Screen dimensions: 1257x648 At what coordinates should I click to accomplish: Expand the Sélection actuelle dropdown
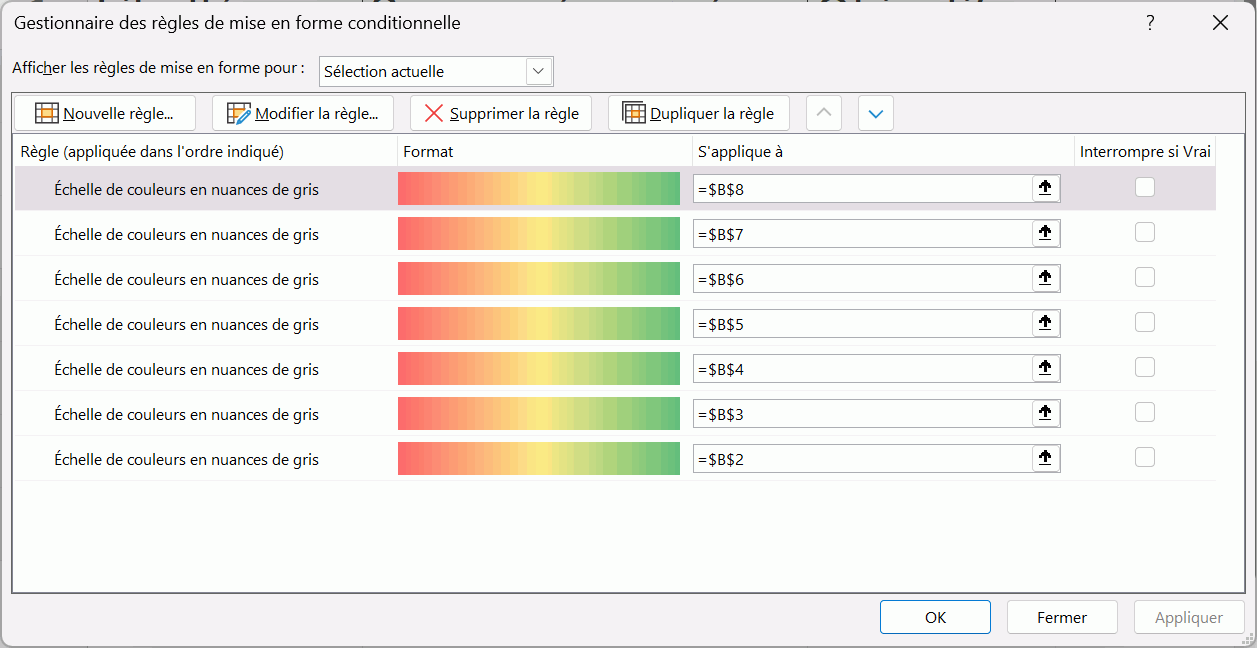pos(538,72)
